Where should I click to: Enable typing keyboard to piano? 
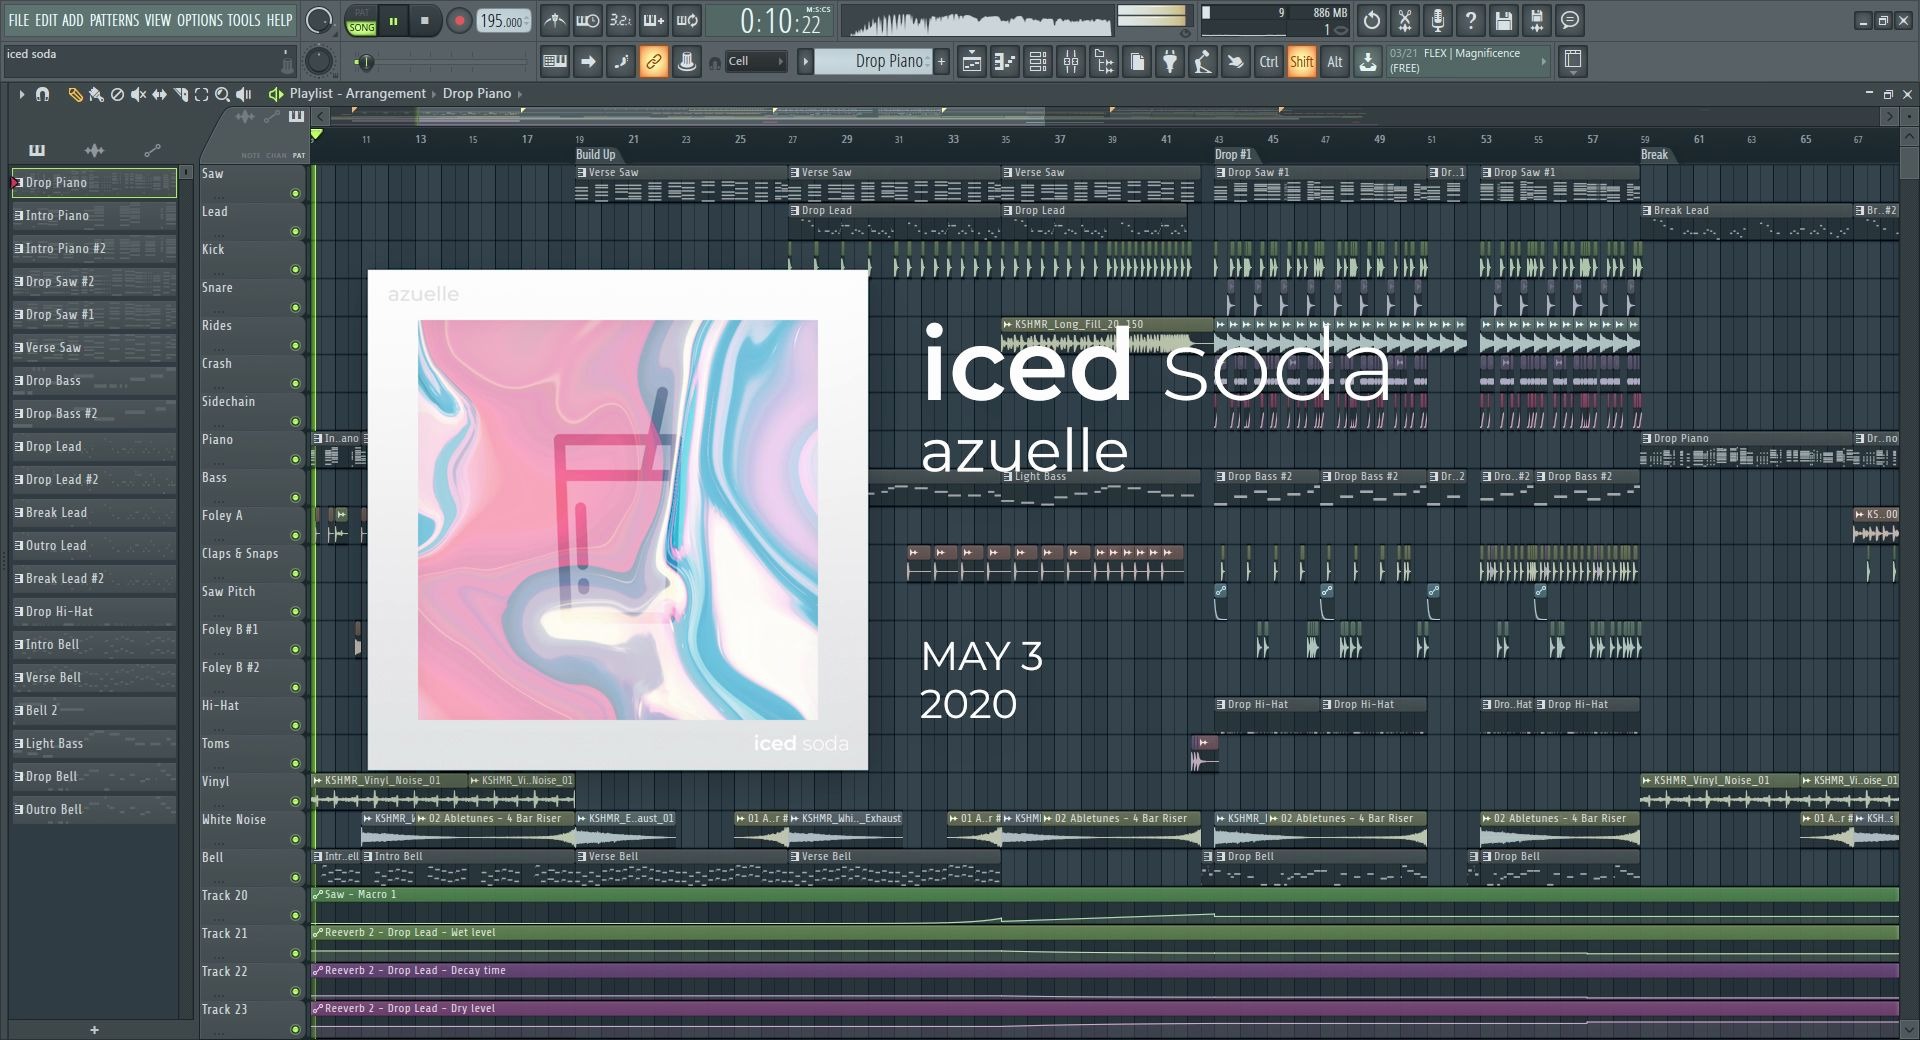pos(554,62)
